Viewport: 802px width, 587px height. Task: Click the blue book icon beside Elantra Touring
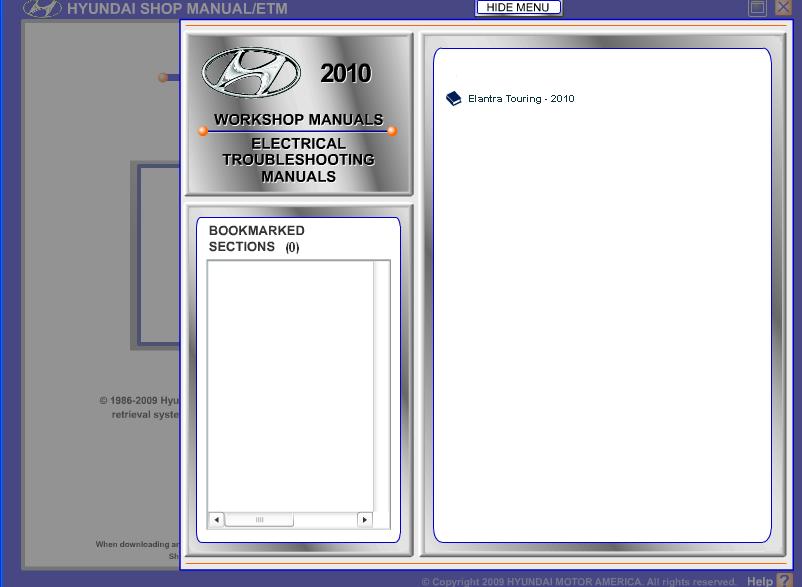click(453, 98)
